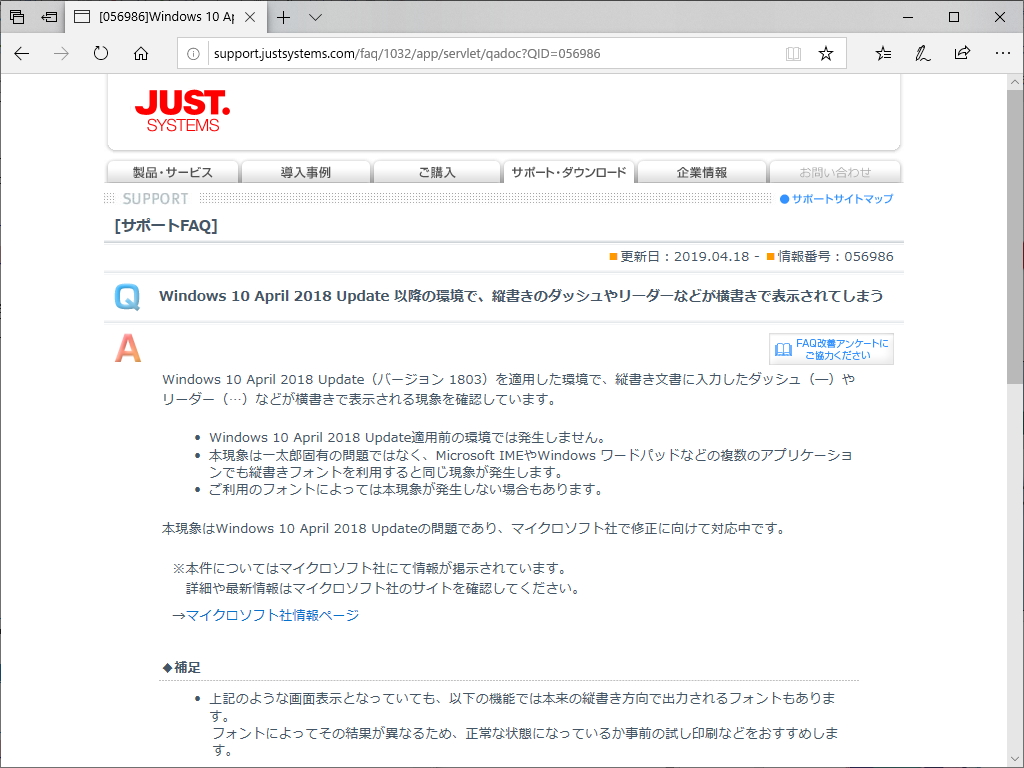Open 導入事例 menu tab
The width and height of the screenshot is (1024, 768).
[x=306, y=172]
